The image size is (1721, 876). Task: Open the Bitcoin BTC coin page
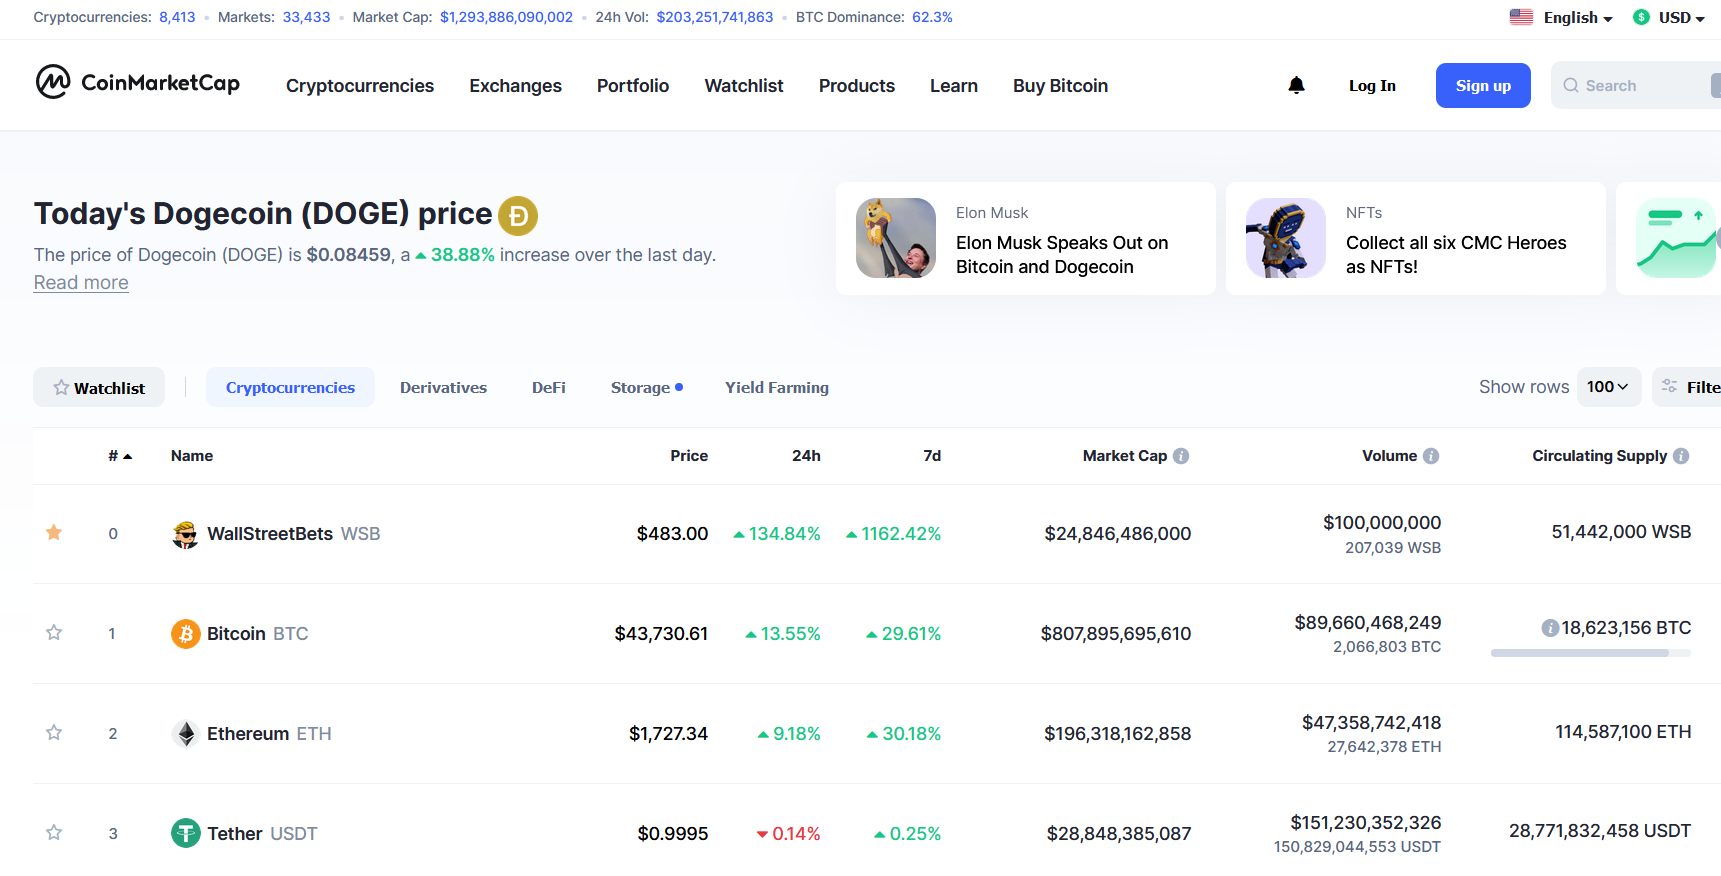tap(257, 634)
